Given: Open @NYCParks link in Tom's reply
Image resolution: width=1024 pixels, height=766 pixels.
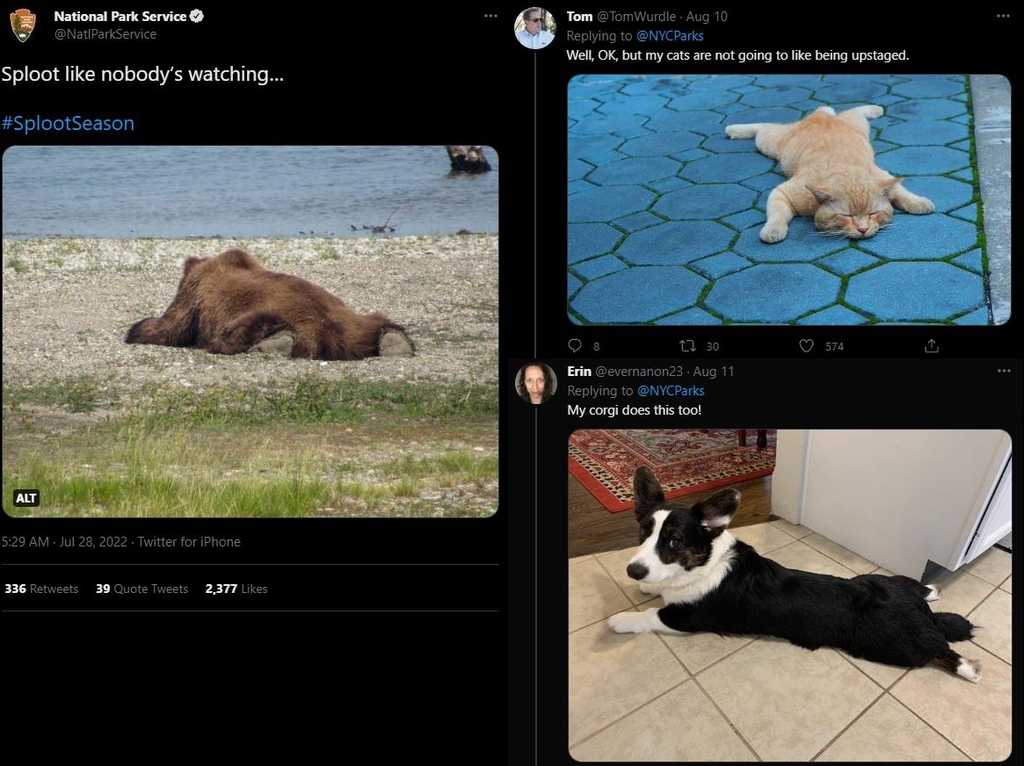Looking at the screenshot, I should coord(670,36).
